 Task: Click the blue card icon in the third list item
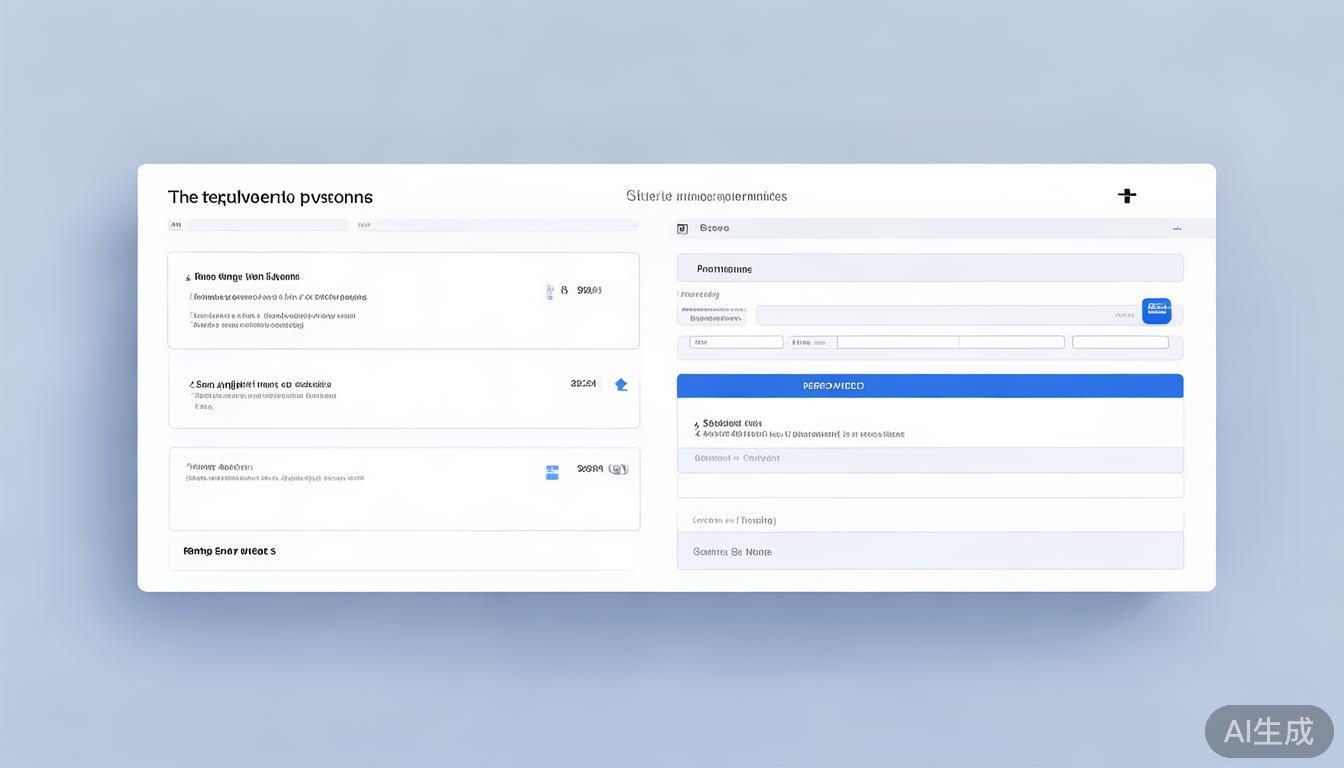[x=552, y=472]
